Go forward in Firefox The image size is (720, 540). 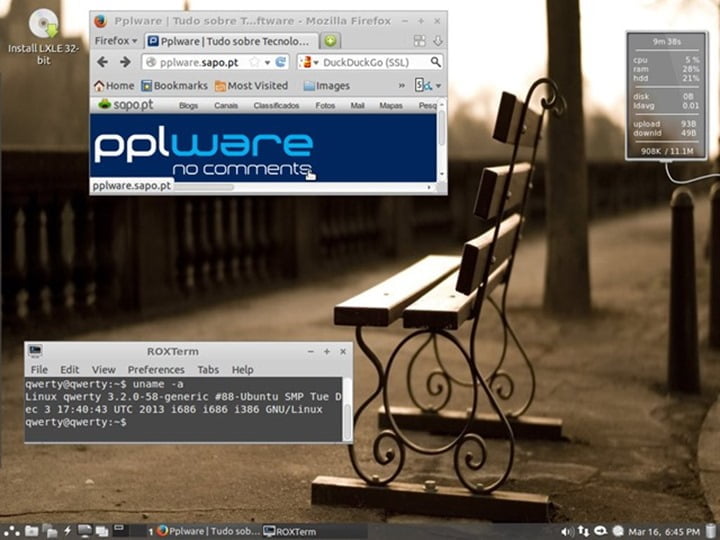125,62
